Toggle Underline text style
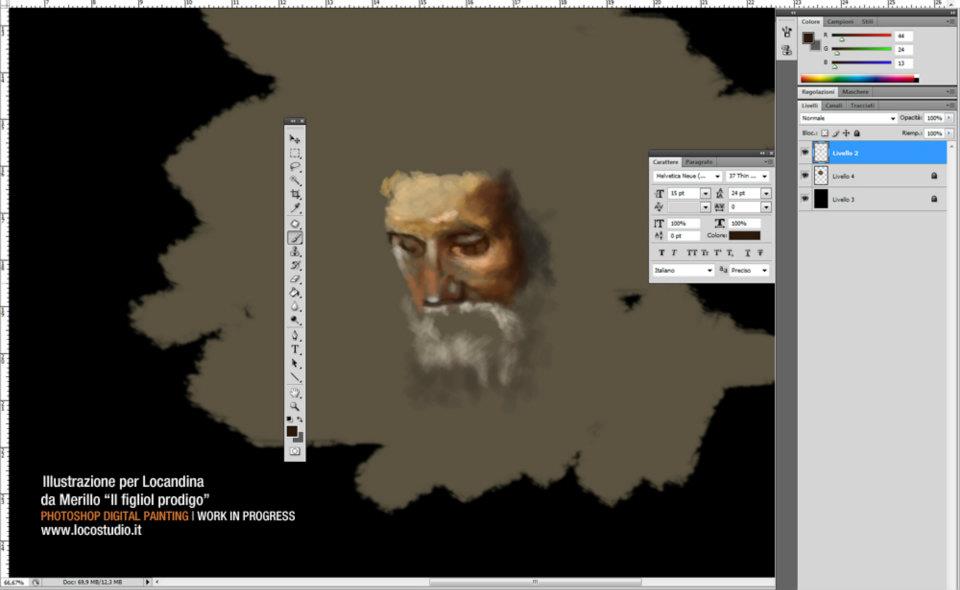 [748, 252]
